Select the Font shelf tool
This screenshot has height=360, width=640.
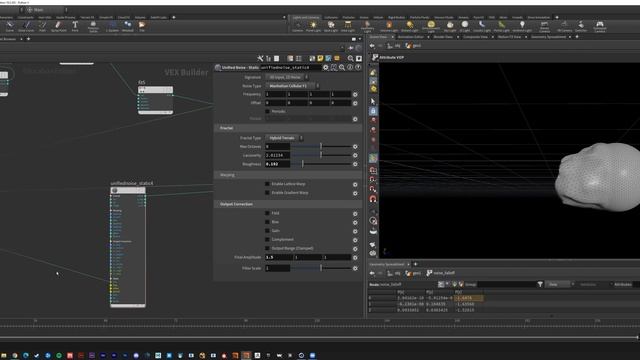(75, 27)
